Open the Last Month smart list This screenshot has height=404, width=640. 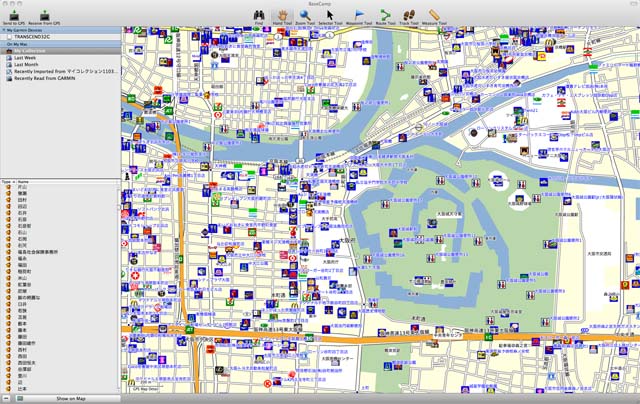pos(60,64)
